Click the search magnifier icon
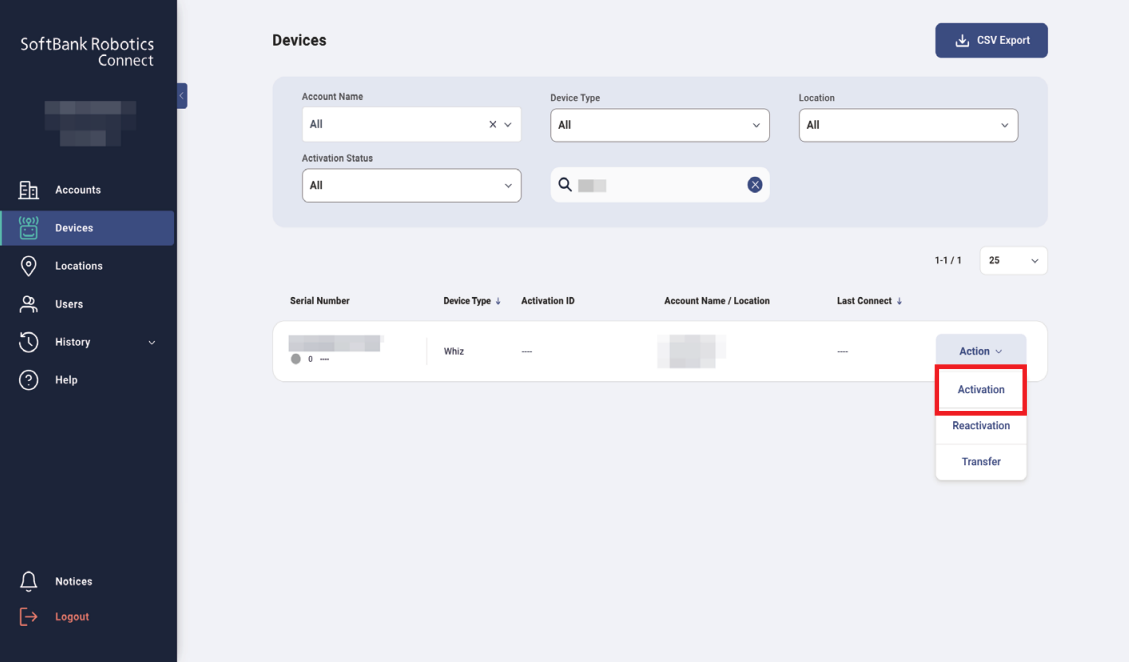The height and width of the screenshot is (662, 1129). click(x=565, y=185)
